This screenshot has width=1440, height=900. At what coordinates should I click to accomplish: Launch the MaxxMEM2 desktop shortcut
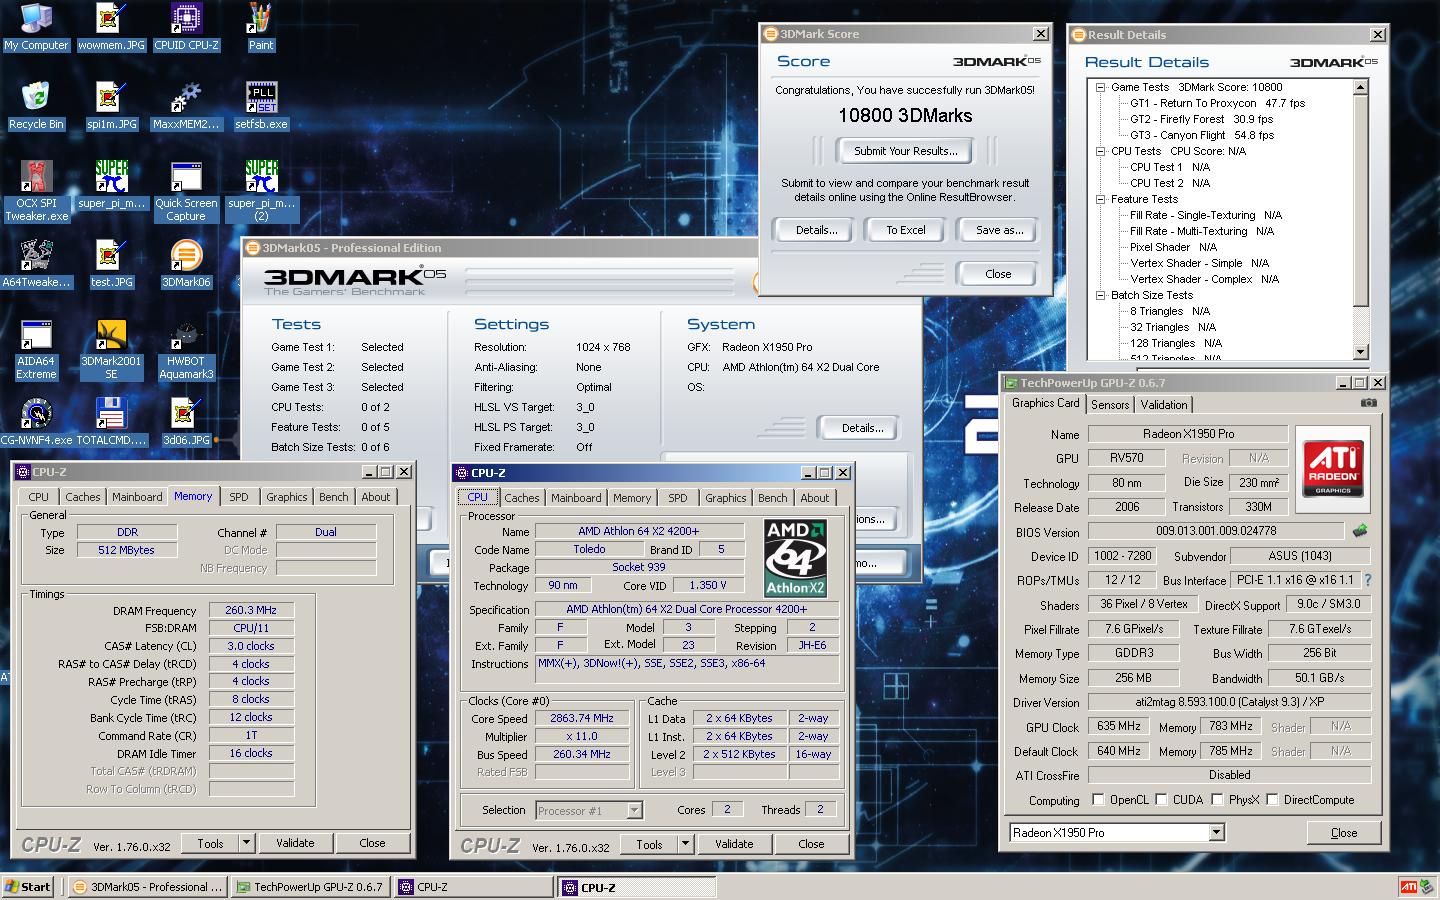(x=186, y=106)
